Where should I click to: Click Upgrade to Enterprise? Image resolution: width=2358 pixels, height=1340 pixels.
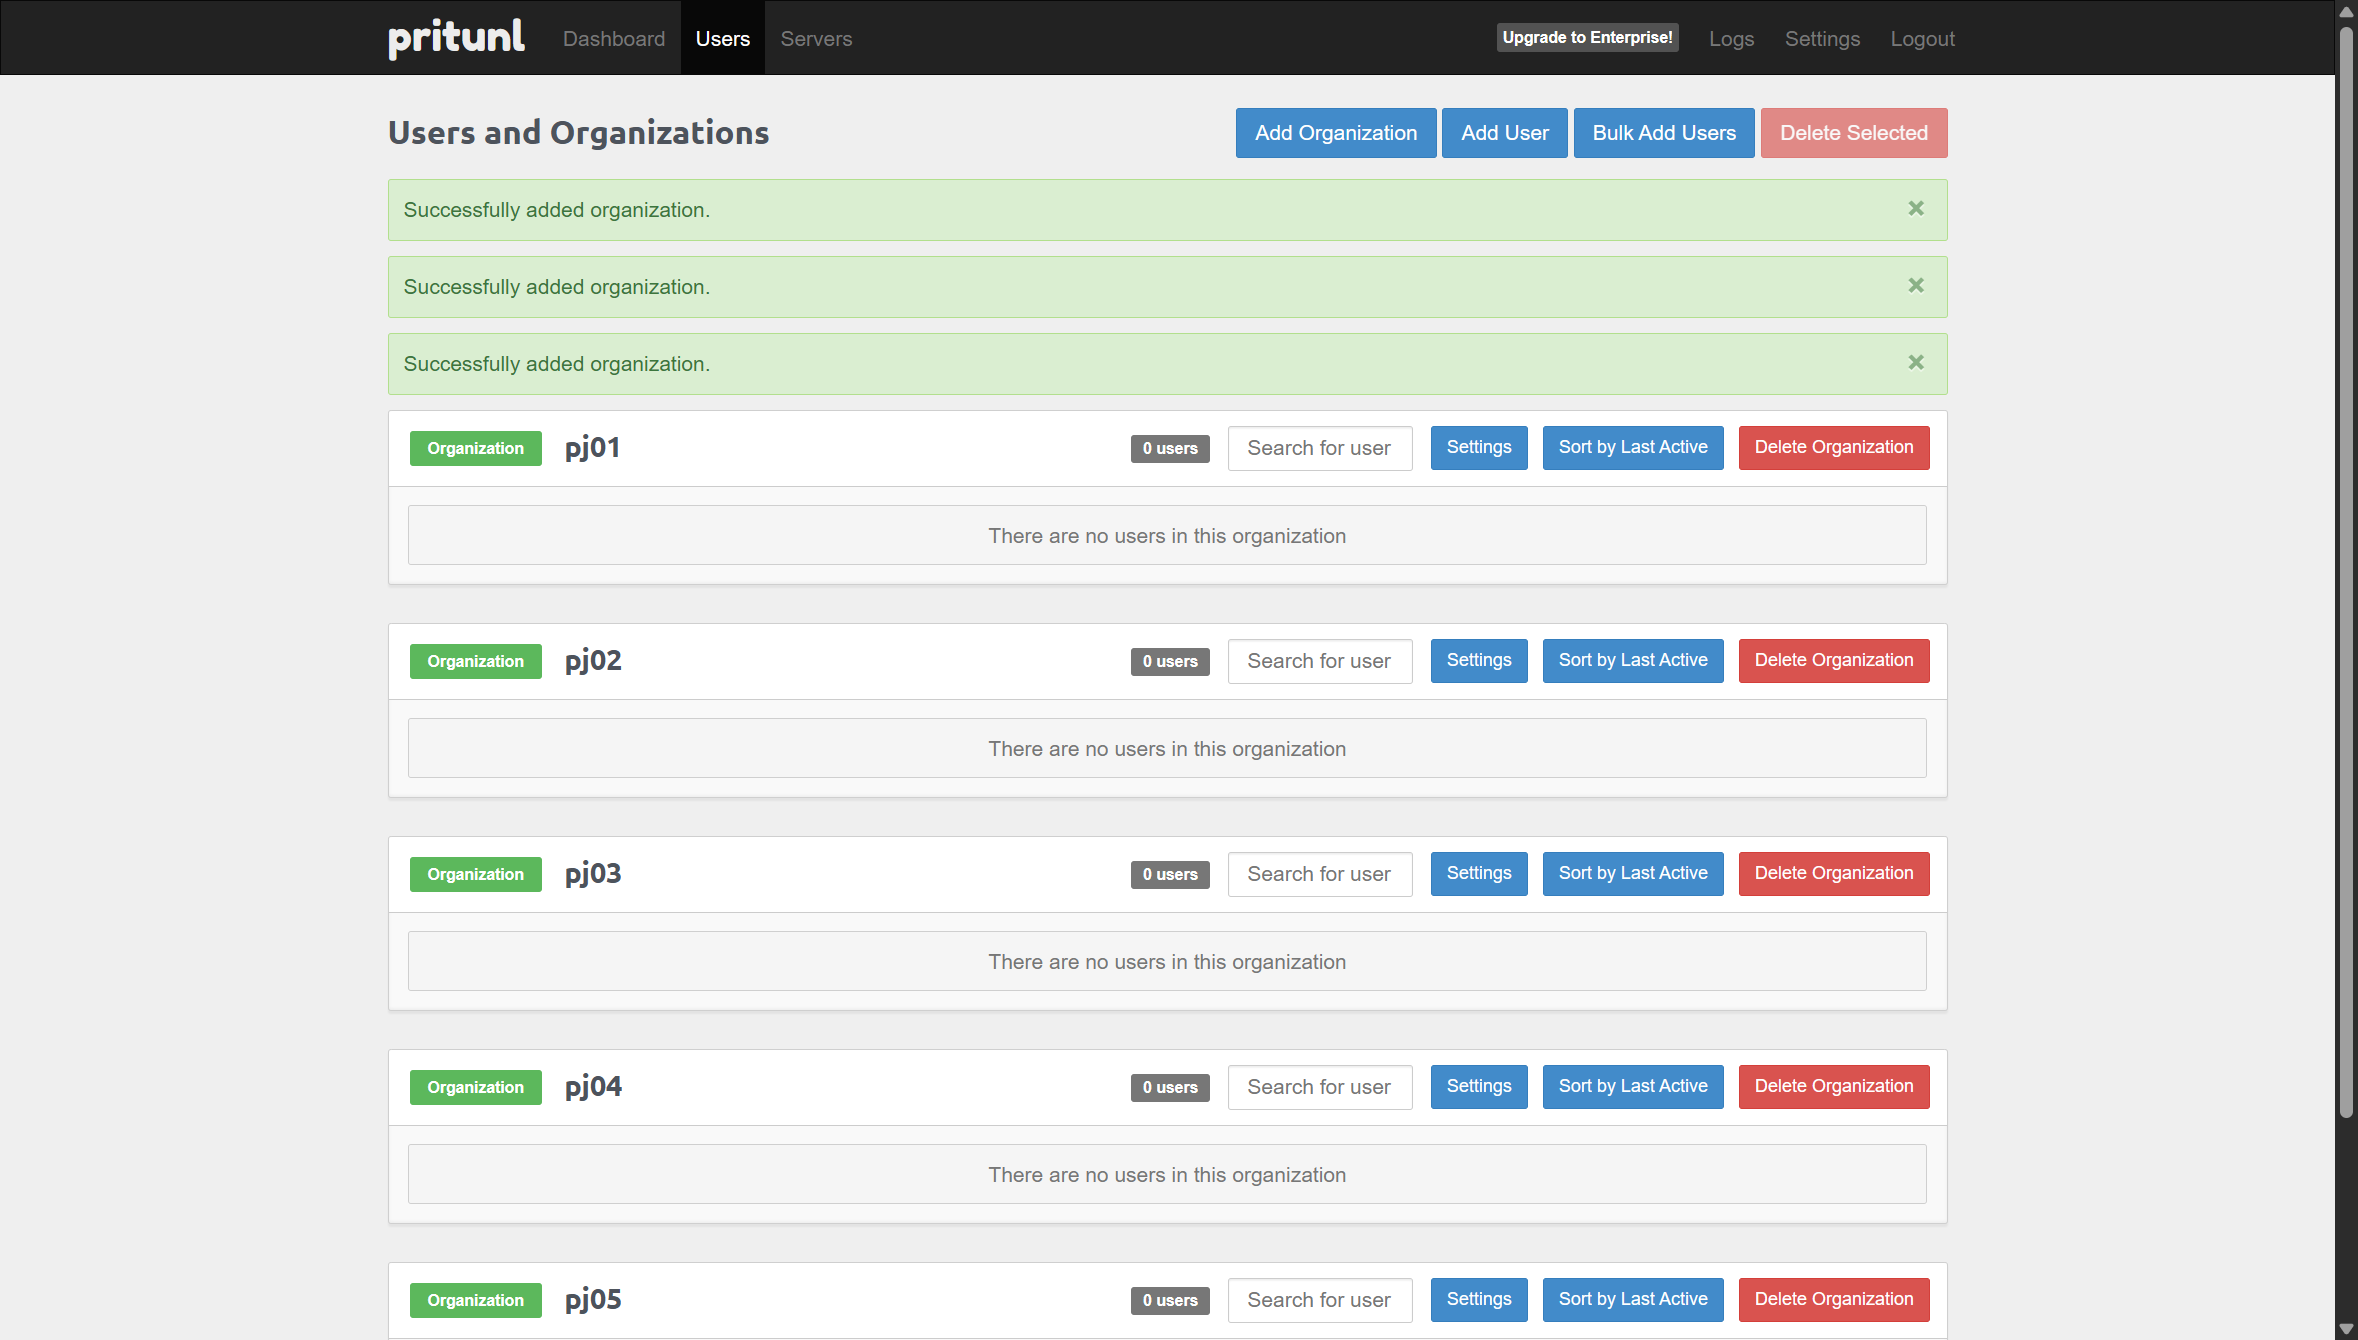pyautogui.click(x=1587, y=37)
